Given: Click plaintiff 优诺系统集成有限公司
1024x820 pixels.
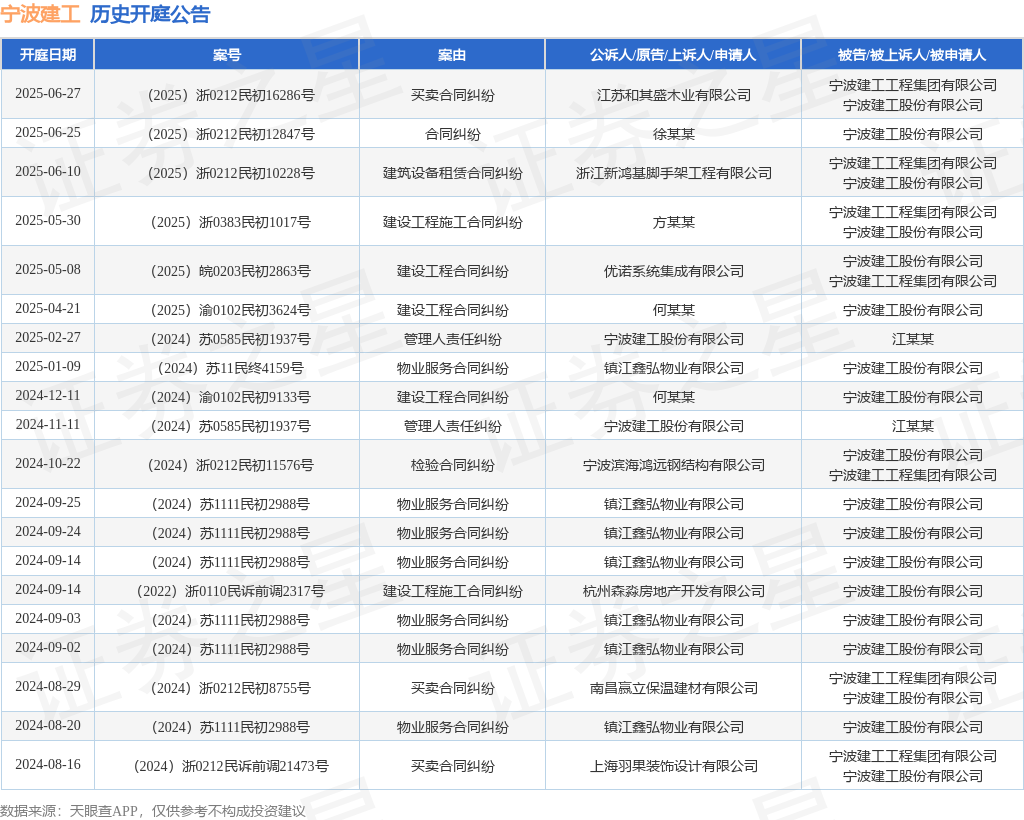Looking at the screenshot, I should 673,271.
